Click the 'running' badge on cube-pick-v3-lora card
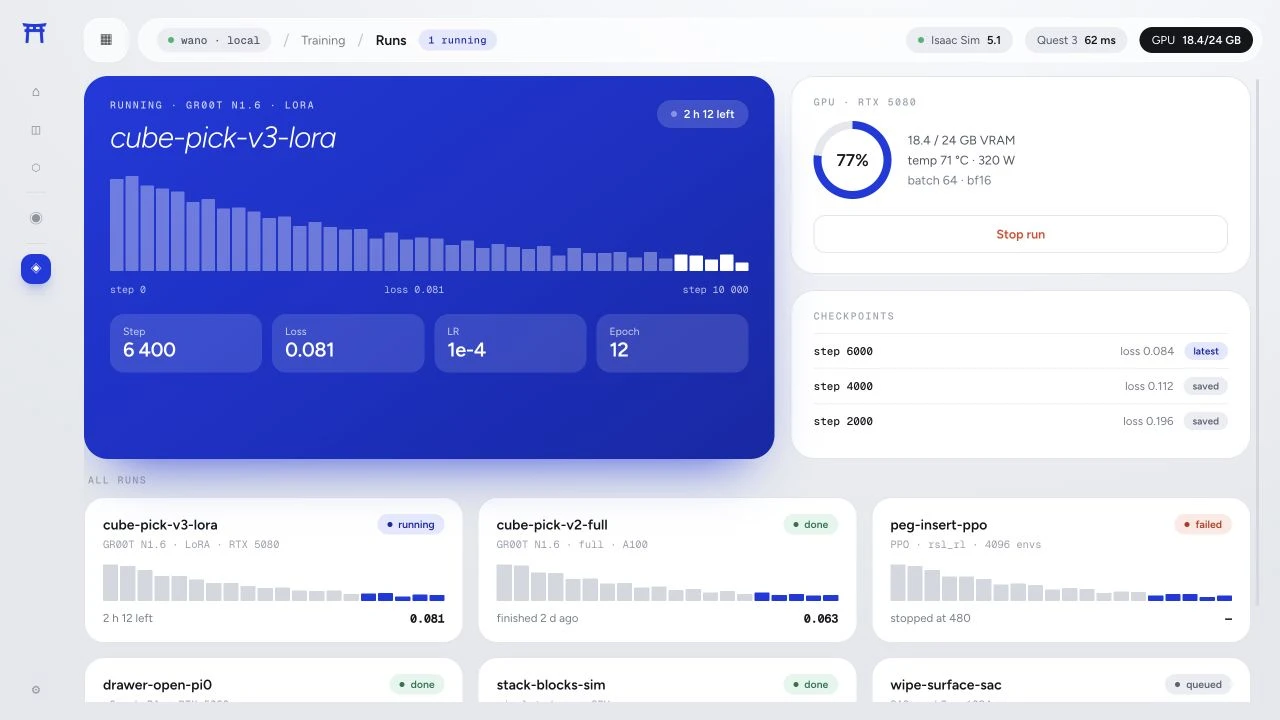The height and width of the screenshot is (720, 1280). click(411, 524)
